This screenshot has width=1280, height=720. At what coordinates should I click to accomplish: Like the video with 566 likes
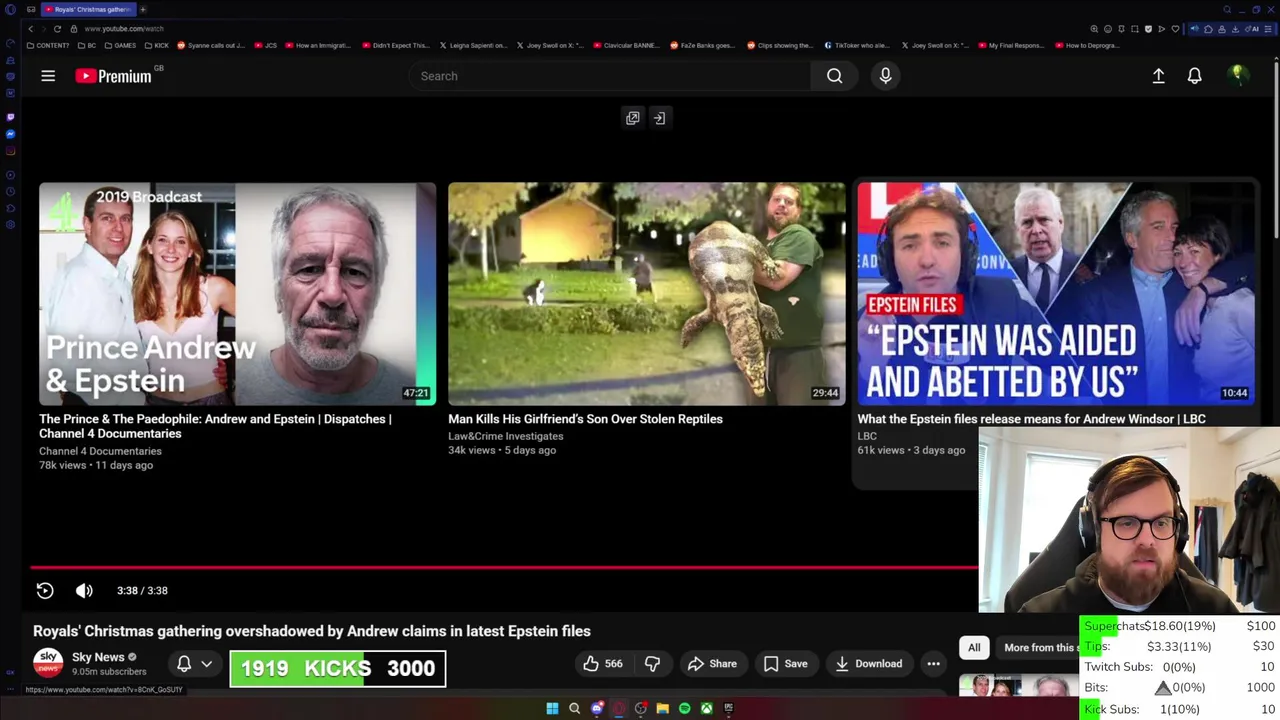(603, 664)
